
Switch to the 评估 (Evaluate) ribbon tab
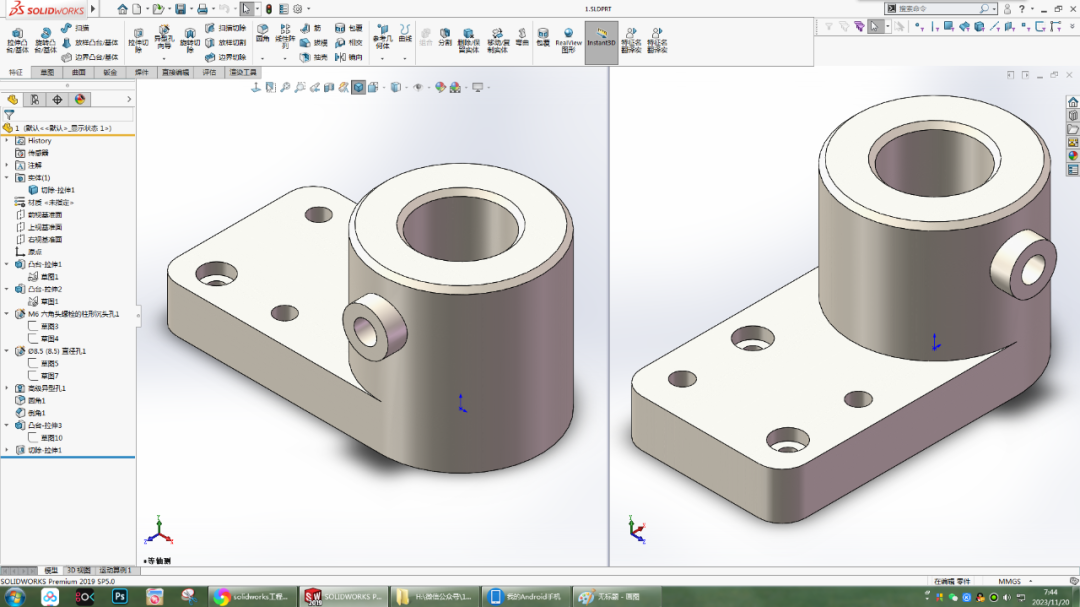coord(209,72)
